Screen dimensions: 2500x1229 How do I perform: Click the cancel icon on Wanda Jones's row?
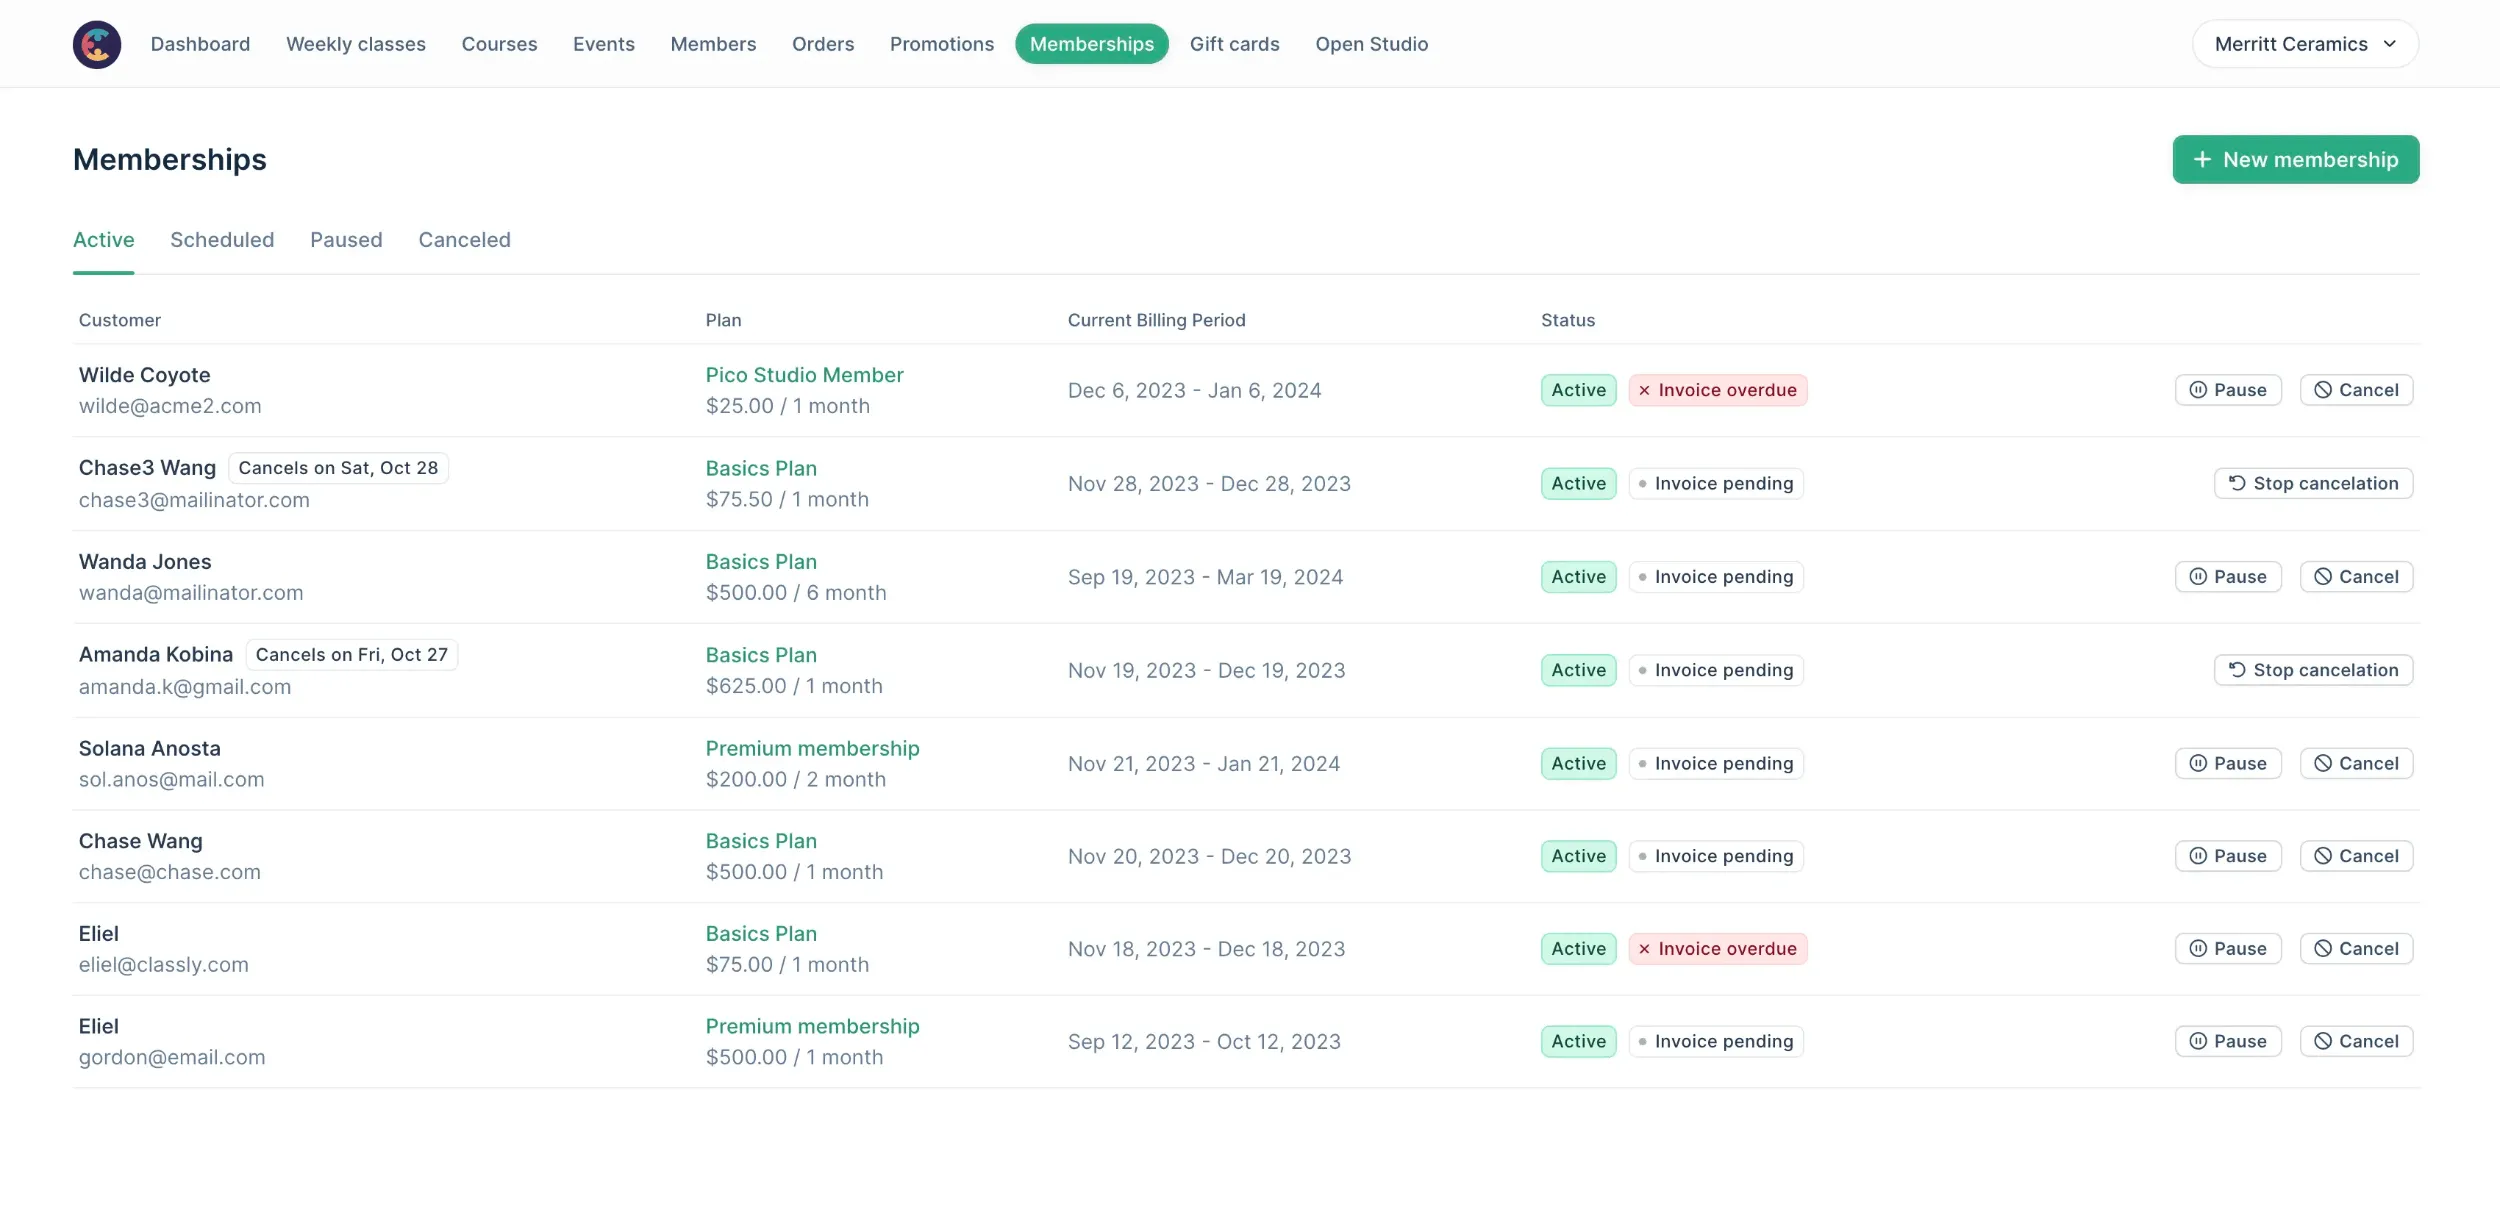(x=2322, y=576)
